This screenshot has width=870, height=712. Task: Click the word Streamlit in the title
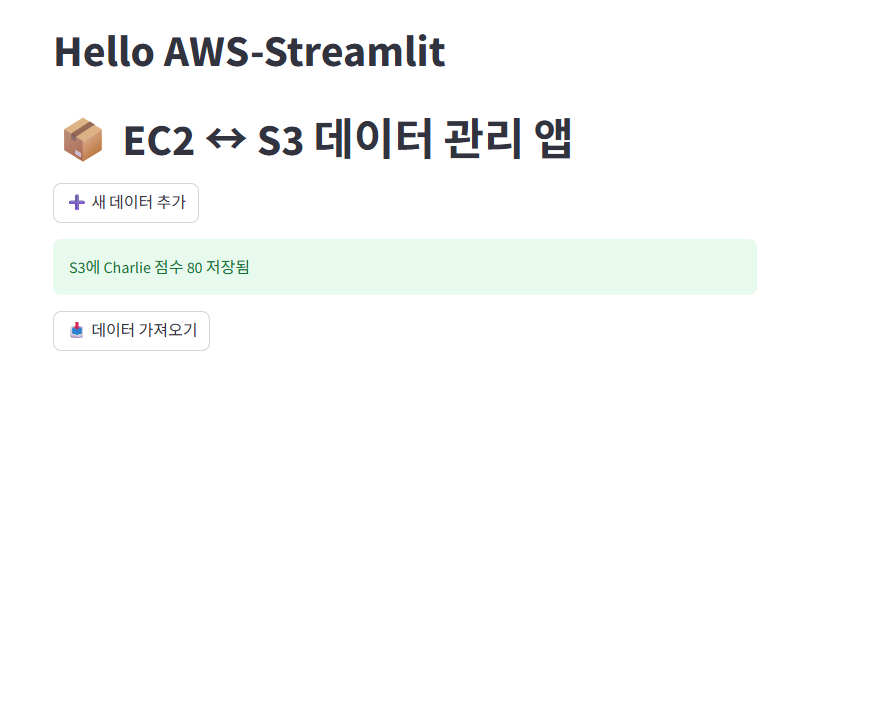pos(355,52)
